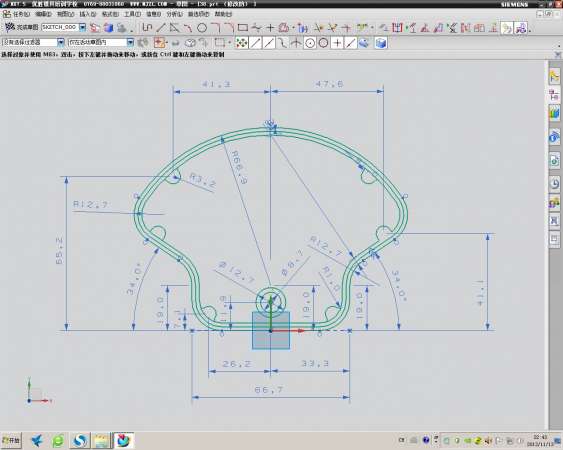Click the SKETCH_000 name field

click(60, 27)
